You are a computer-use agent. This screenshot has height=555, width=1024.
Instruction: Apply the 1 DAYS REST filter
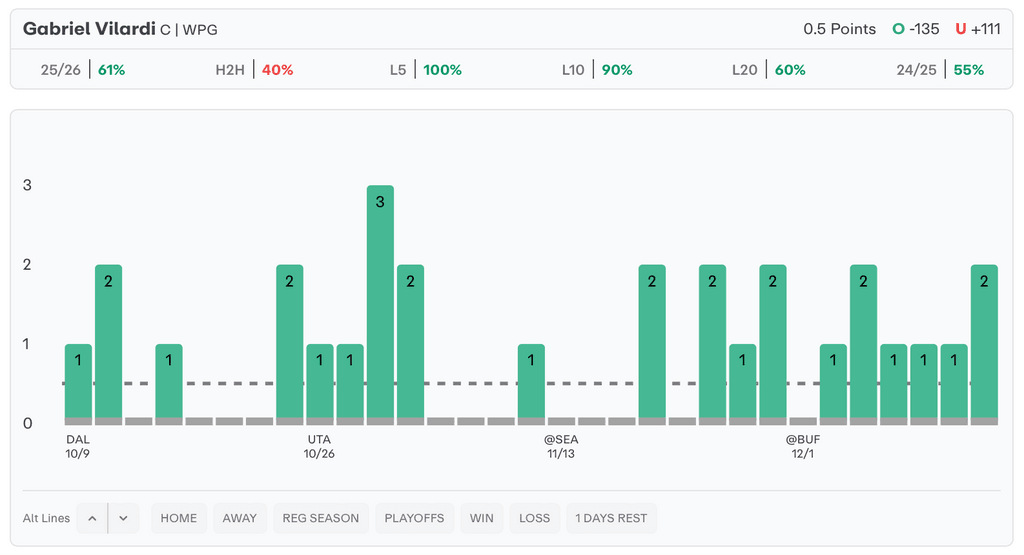tap(611, 518)
